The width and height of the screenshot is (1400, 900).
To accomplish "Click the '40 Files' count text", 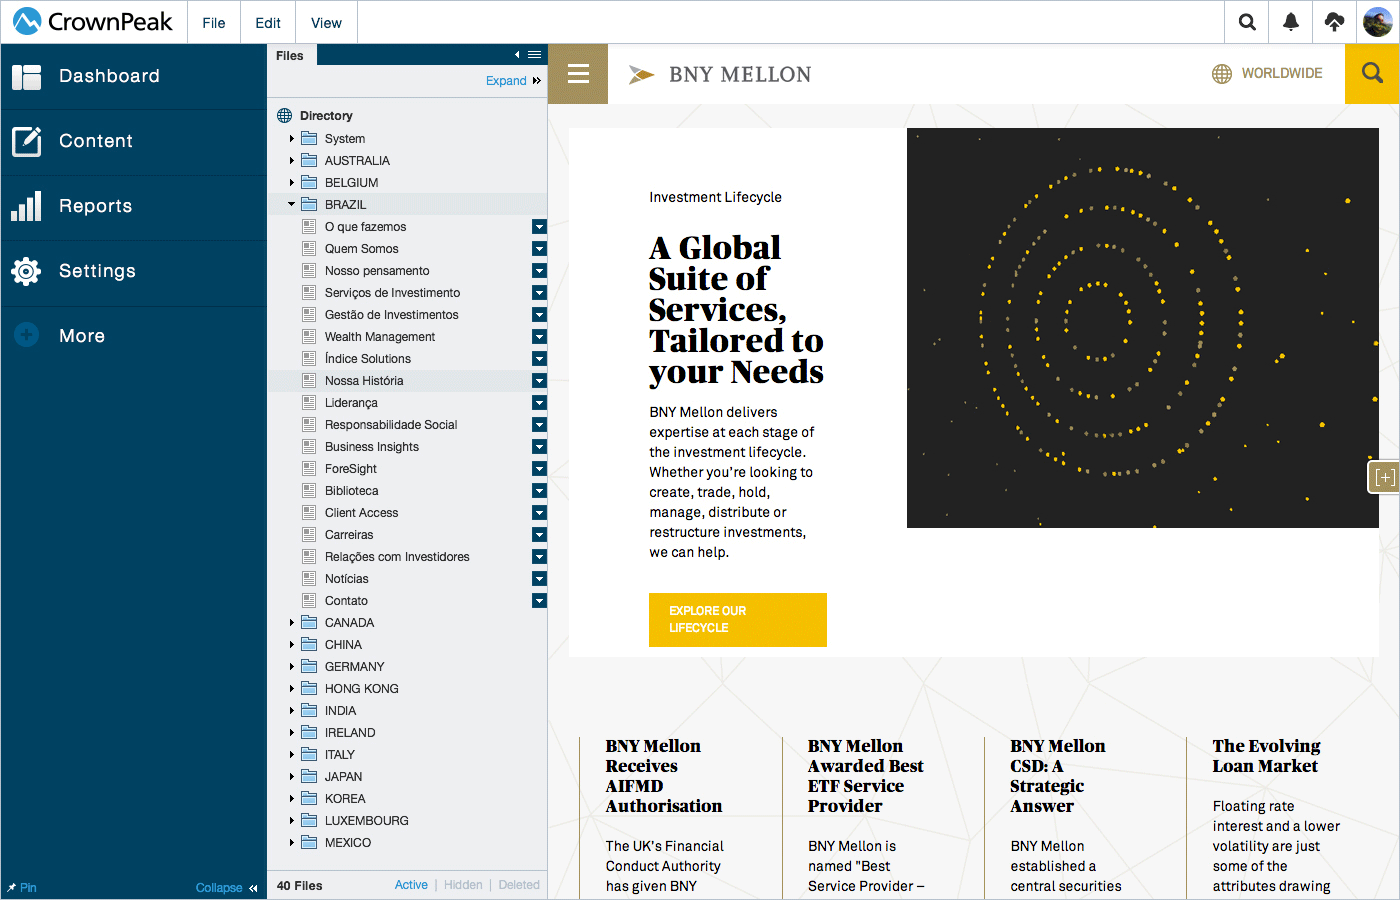I will 300,886.
